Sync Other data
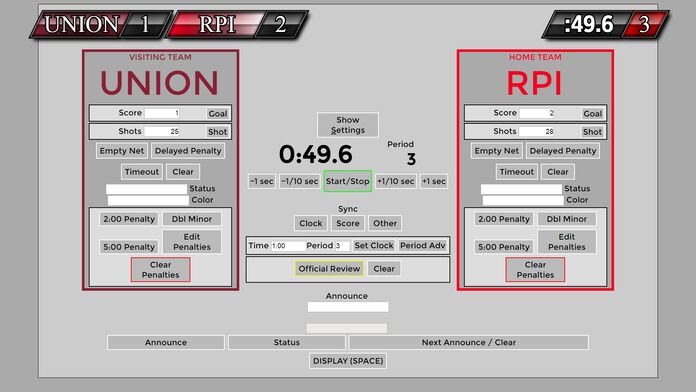Screen dimensions: 696x392 pos(385,224)
